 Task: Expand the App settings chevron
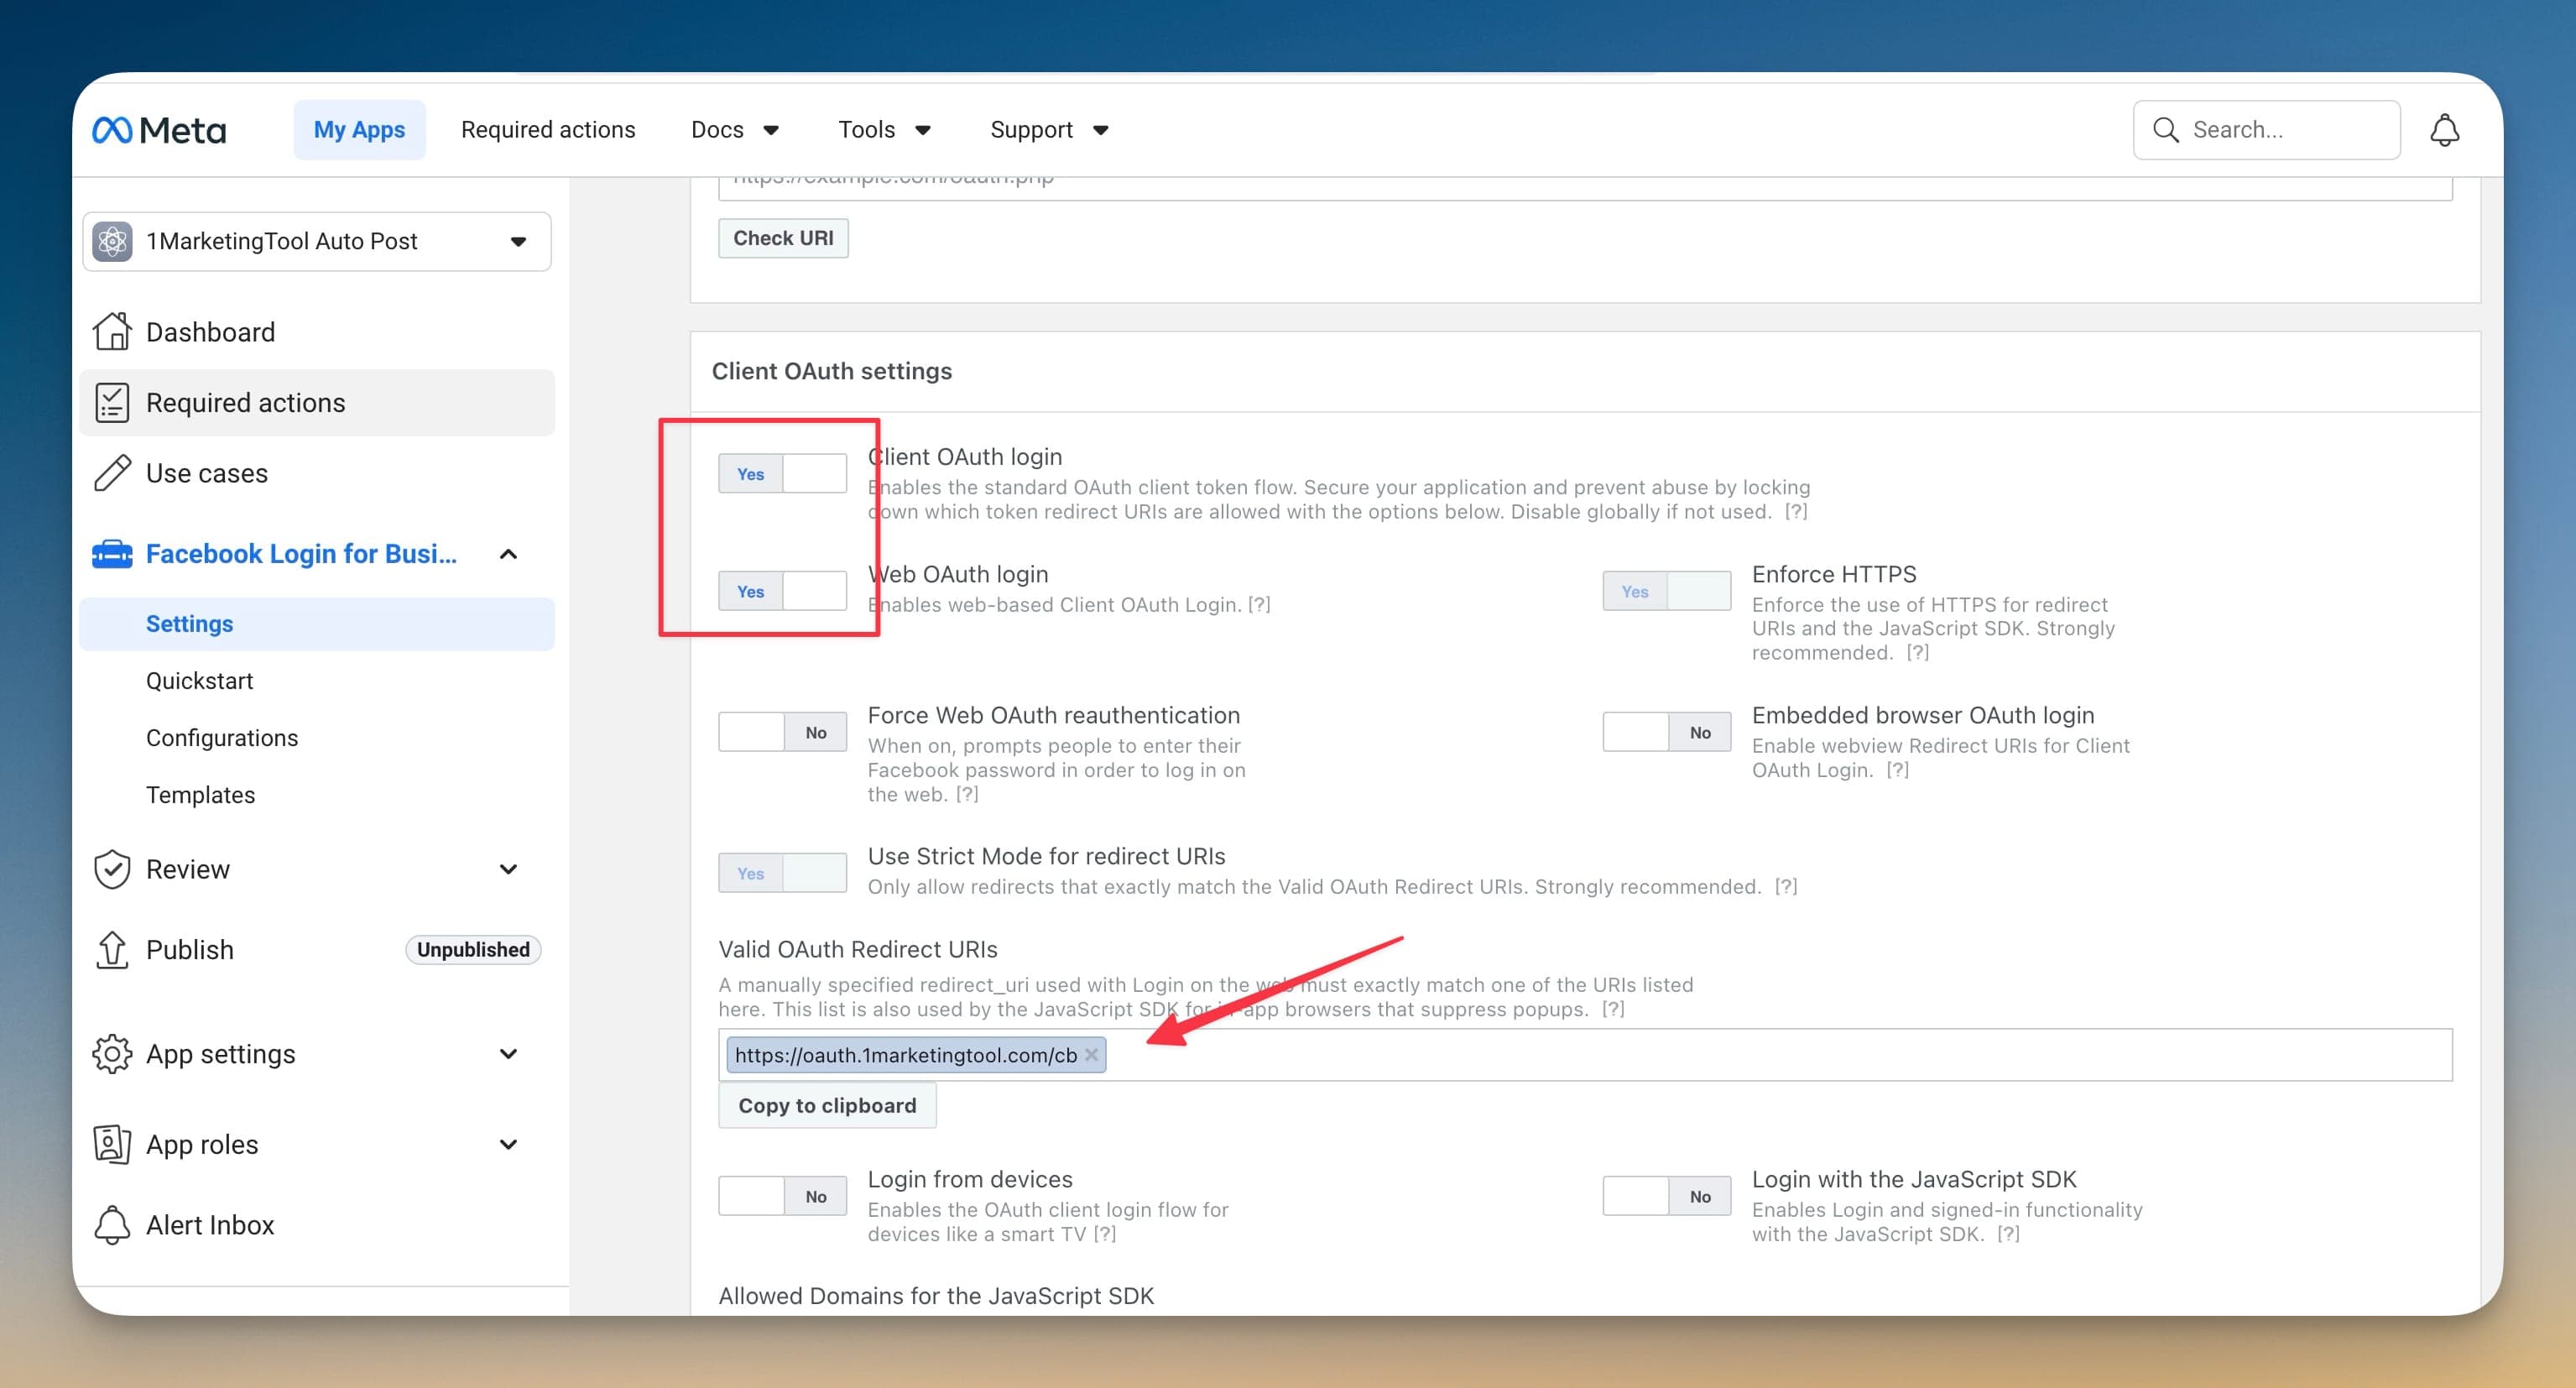[508, 1054]
